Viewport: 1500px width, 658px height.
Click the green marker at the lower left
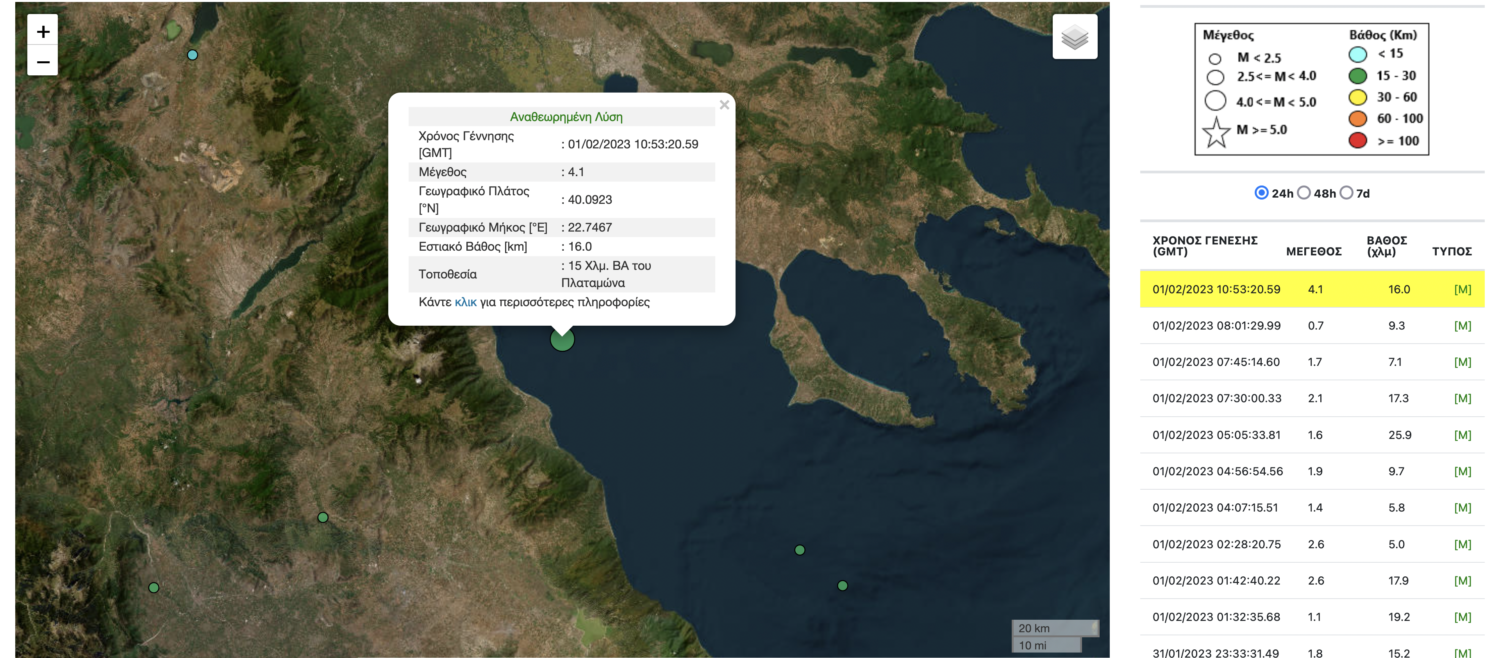[154, 587]
